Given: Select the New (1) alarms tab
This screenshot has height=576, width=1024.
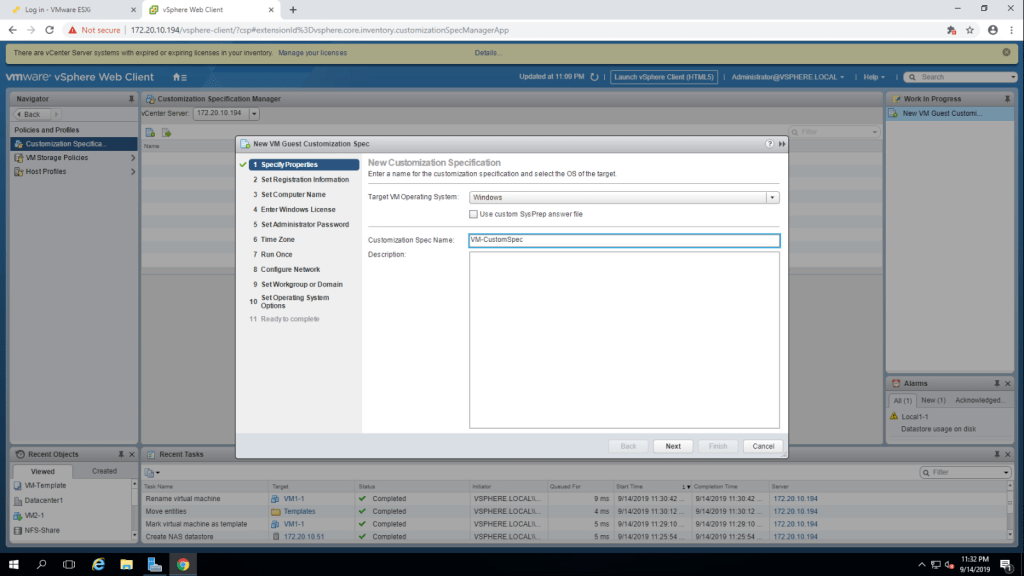Looking at the screenshot, I should [933, 400].
